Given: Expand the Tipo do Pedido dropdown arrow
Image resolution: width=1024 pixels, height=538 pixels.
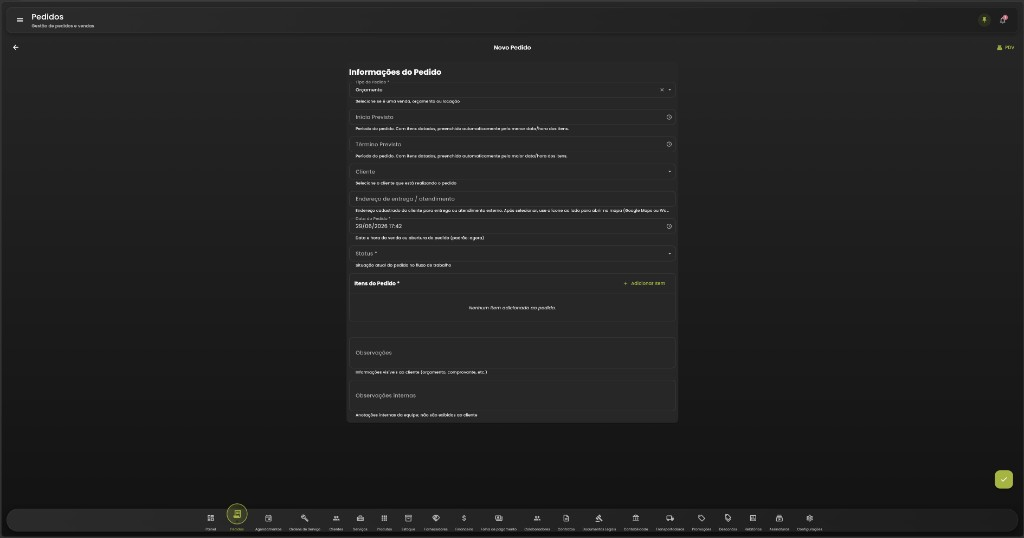Looking at the screenshot, I should (x=669, y=90).
